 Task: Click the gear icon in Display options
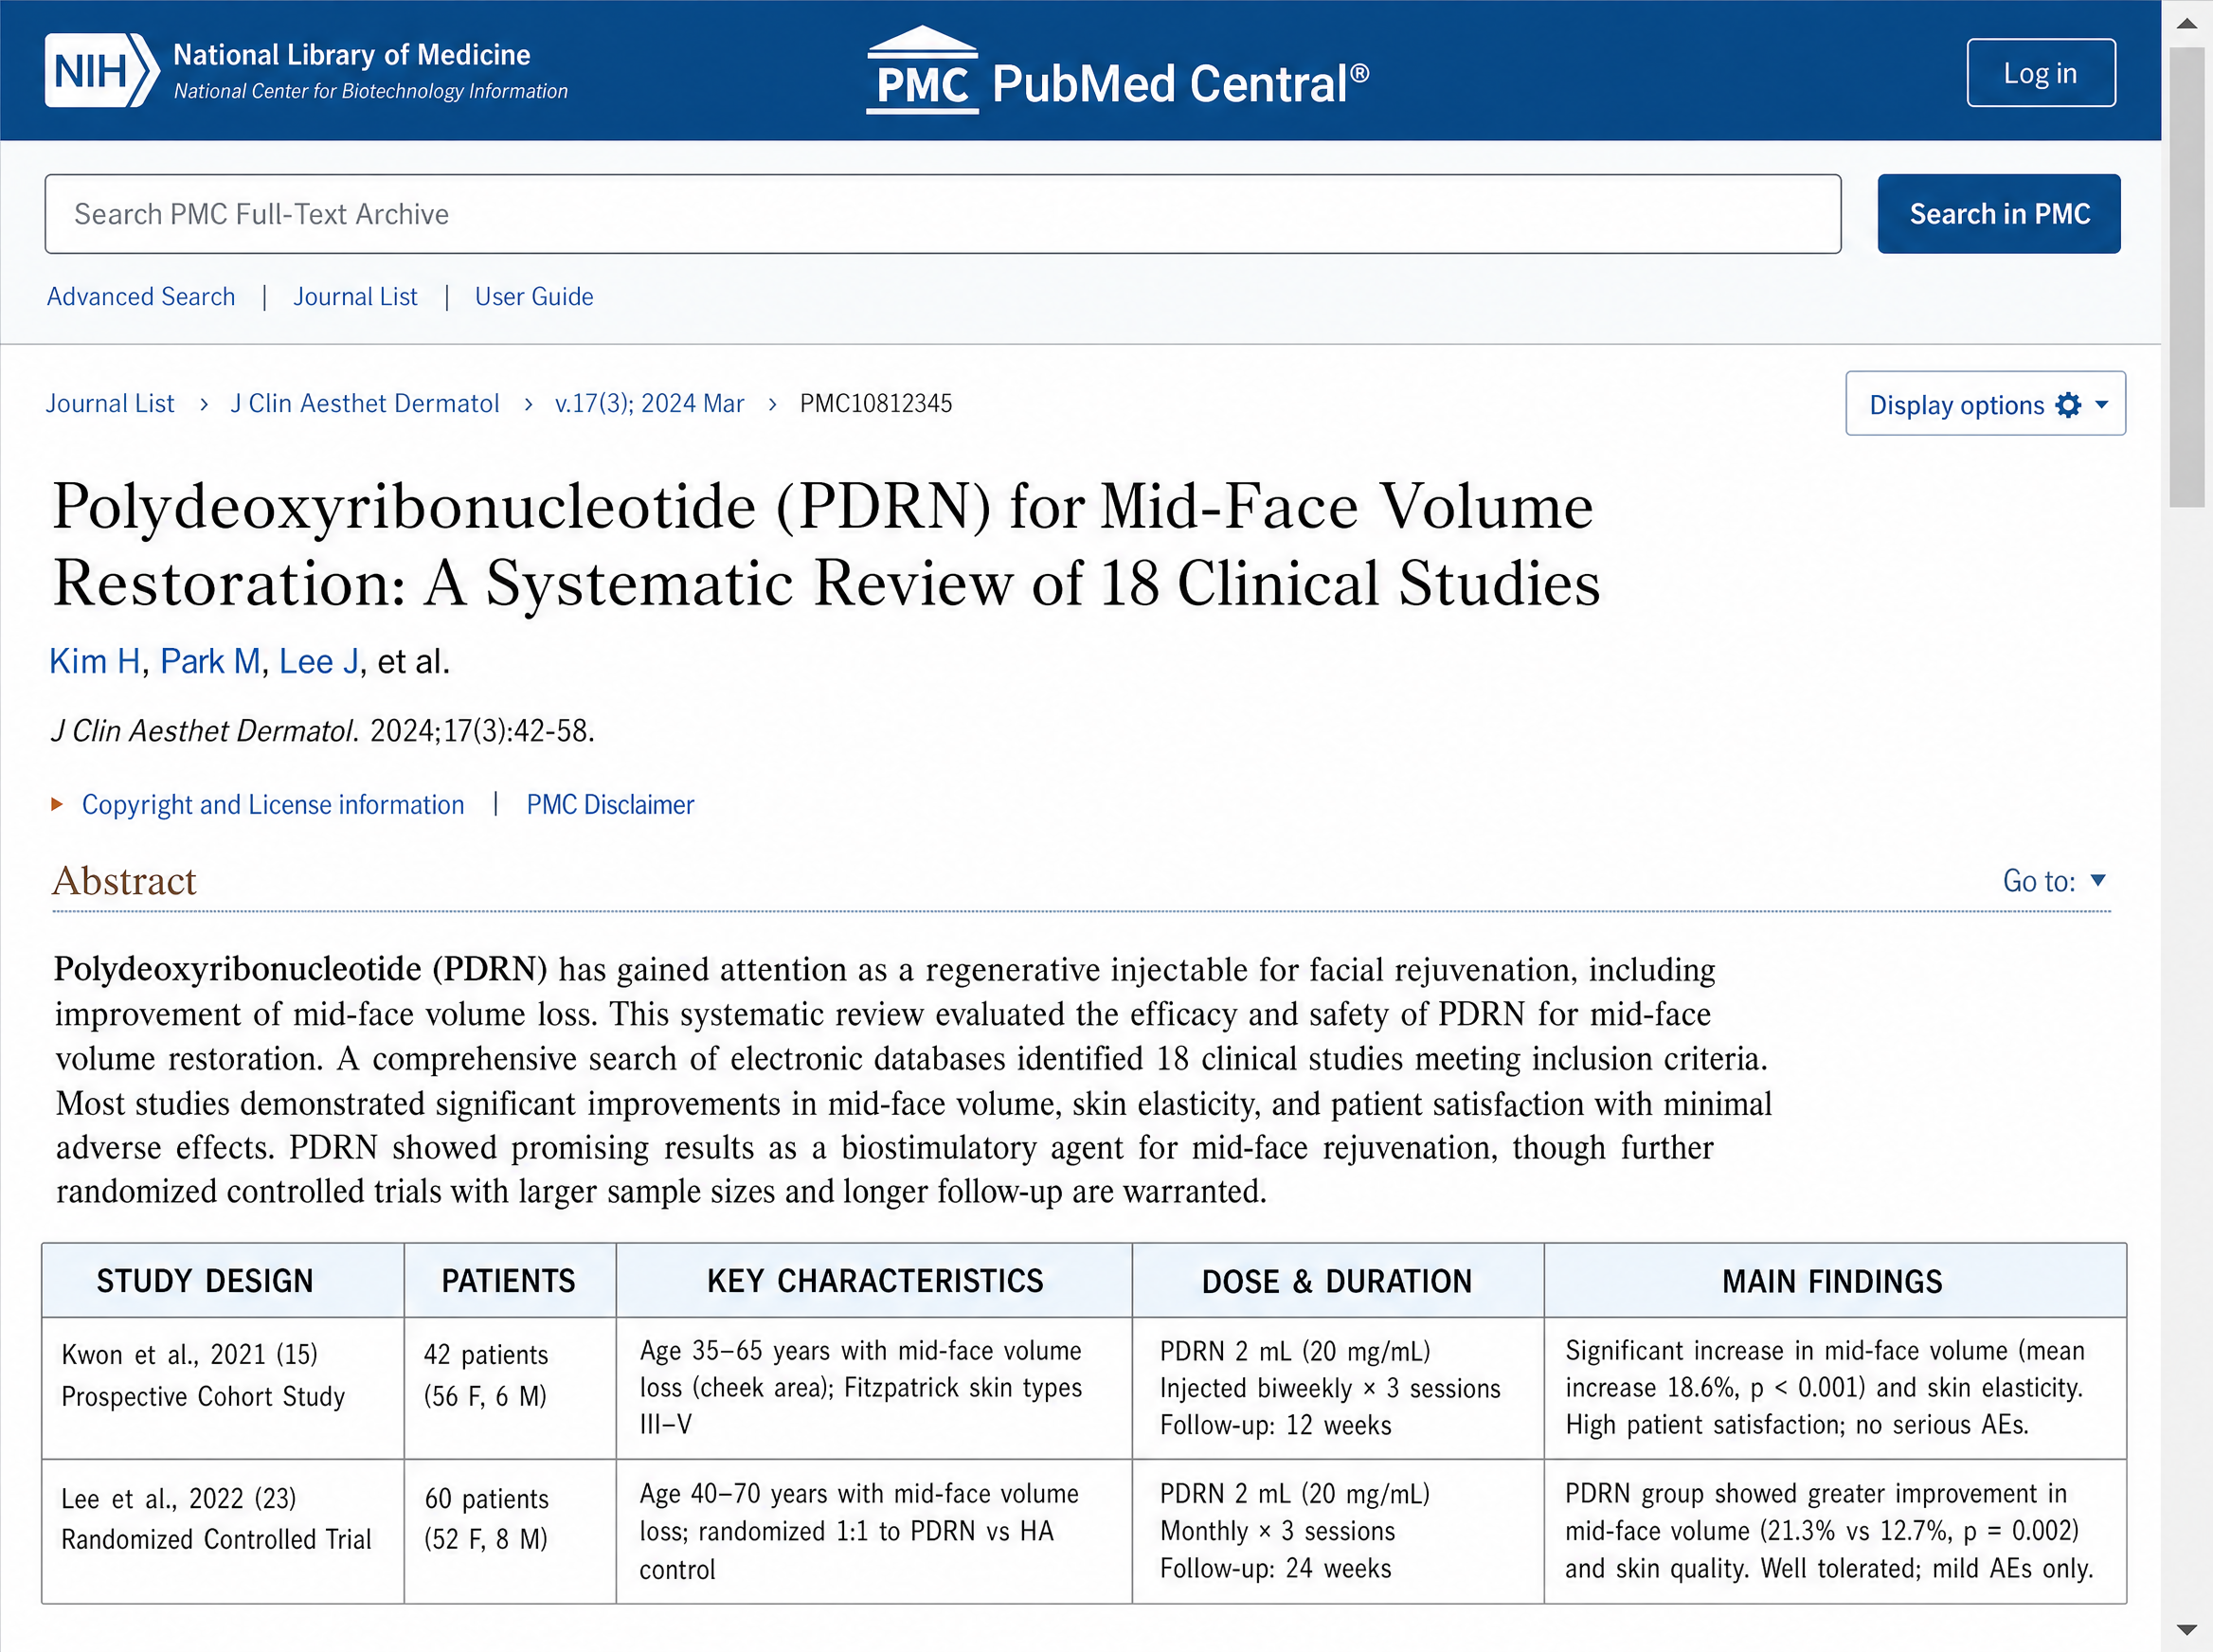(x=2068, y=404)
